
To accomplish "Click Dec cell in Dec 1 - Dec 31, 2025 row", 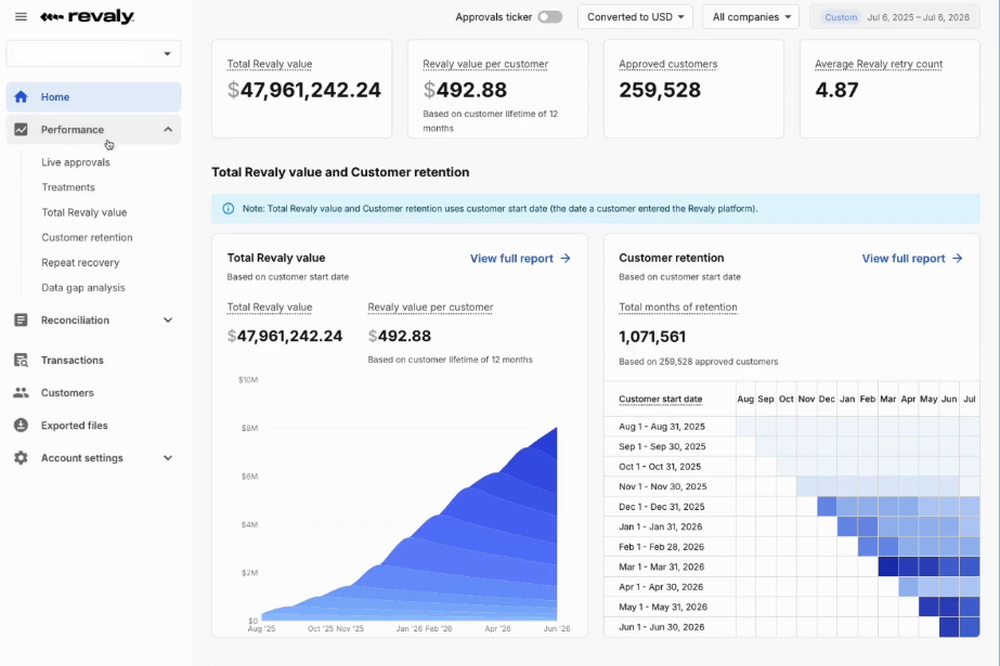I will coord(827,507).
